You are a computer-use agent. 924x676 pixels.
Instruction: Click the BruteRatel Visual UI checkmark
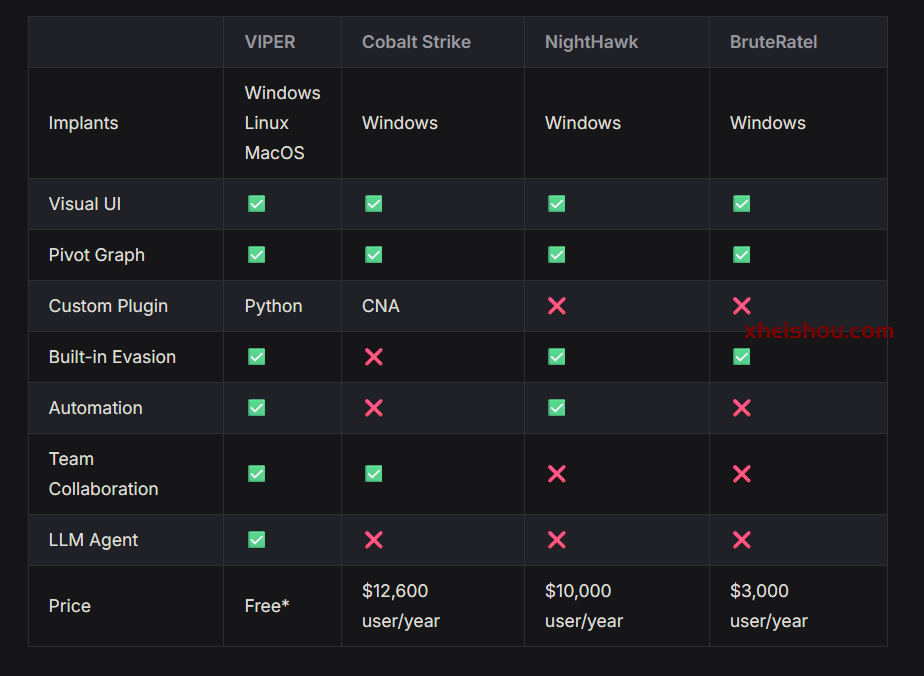coord(741,204)
